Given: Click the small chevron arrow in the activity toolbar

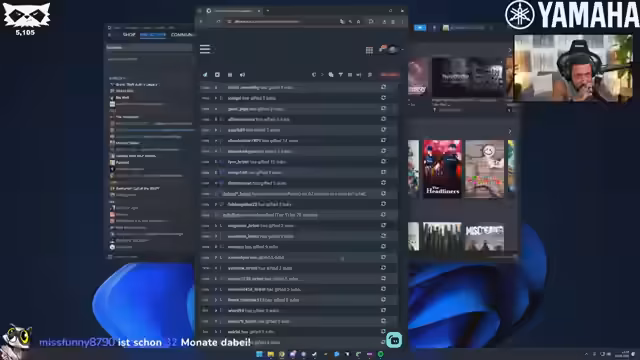Looking at the screenshot, I should [322, 75].
